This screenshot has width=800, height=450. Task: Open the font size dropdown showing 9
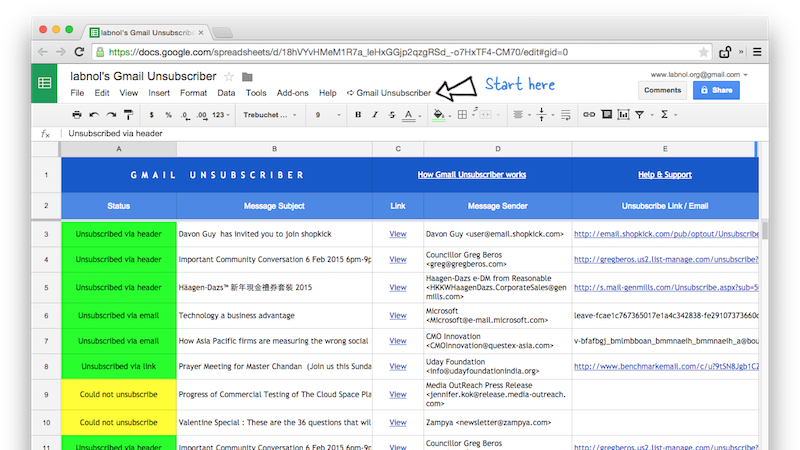(327, 115)
